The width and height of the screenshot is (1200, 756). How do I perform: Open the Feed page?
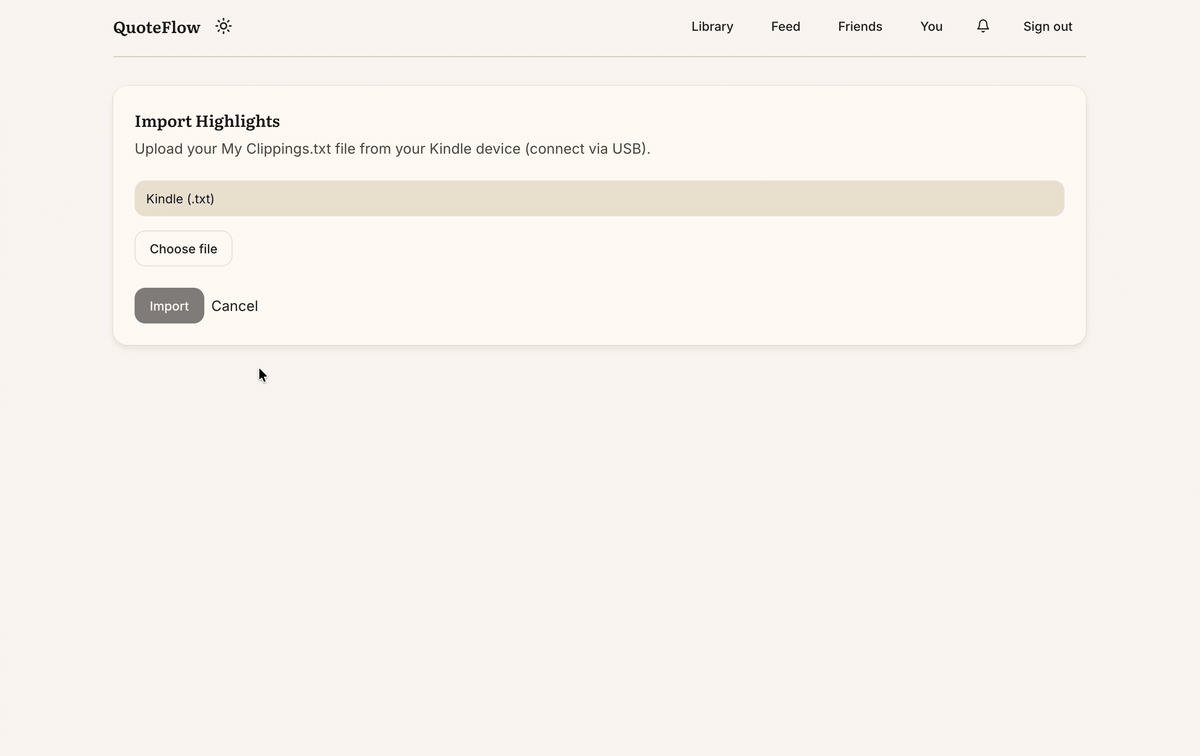point(786,27)
